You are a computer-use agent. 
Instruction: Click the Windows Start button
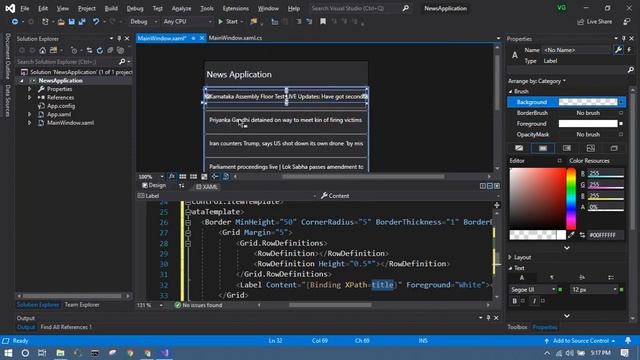coord(8,353)
